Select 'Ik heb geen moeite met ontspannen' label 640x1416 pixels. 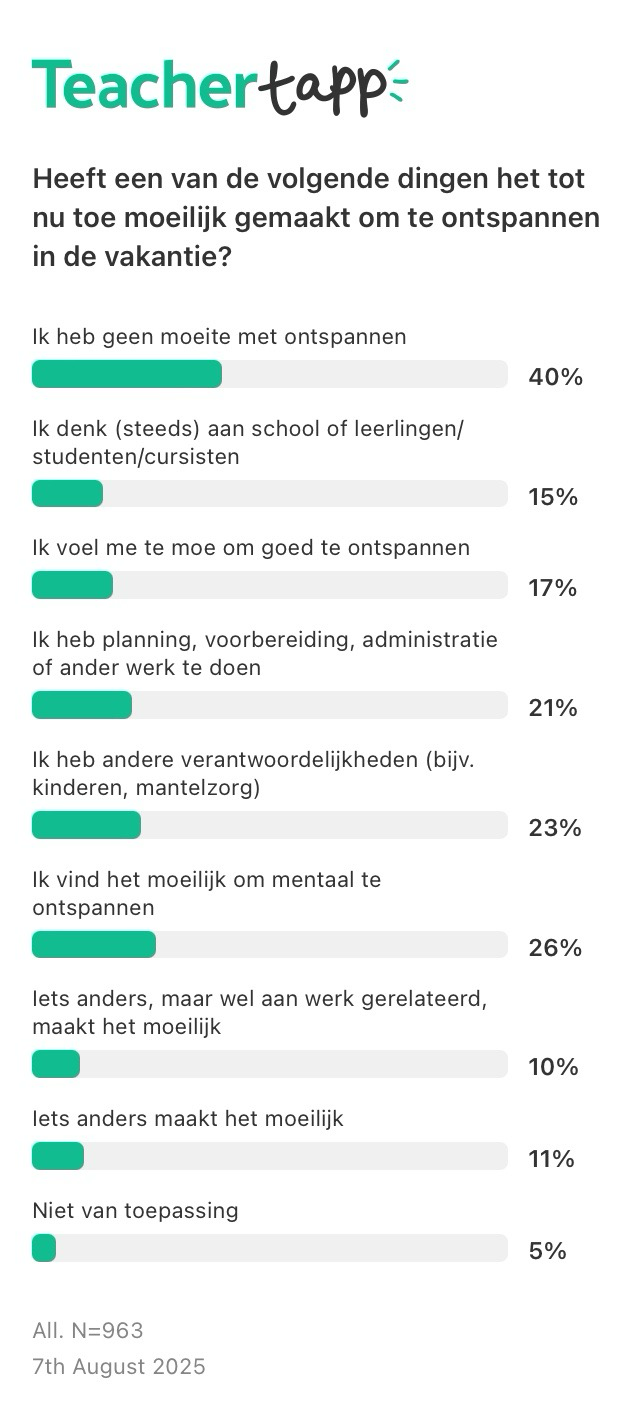219,337
